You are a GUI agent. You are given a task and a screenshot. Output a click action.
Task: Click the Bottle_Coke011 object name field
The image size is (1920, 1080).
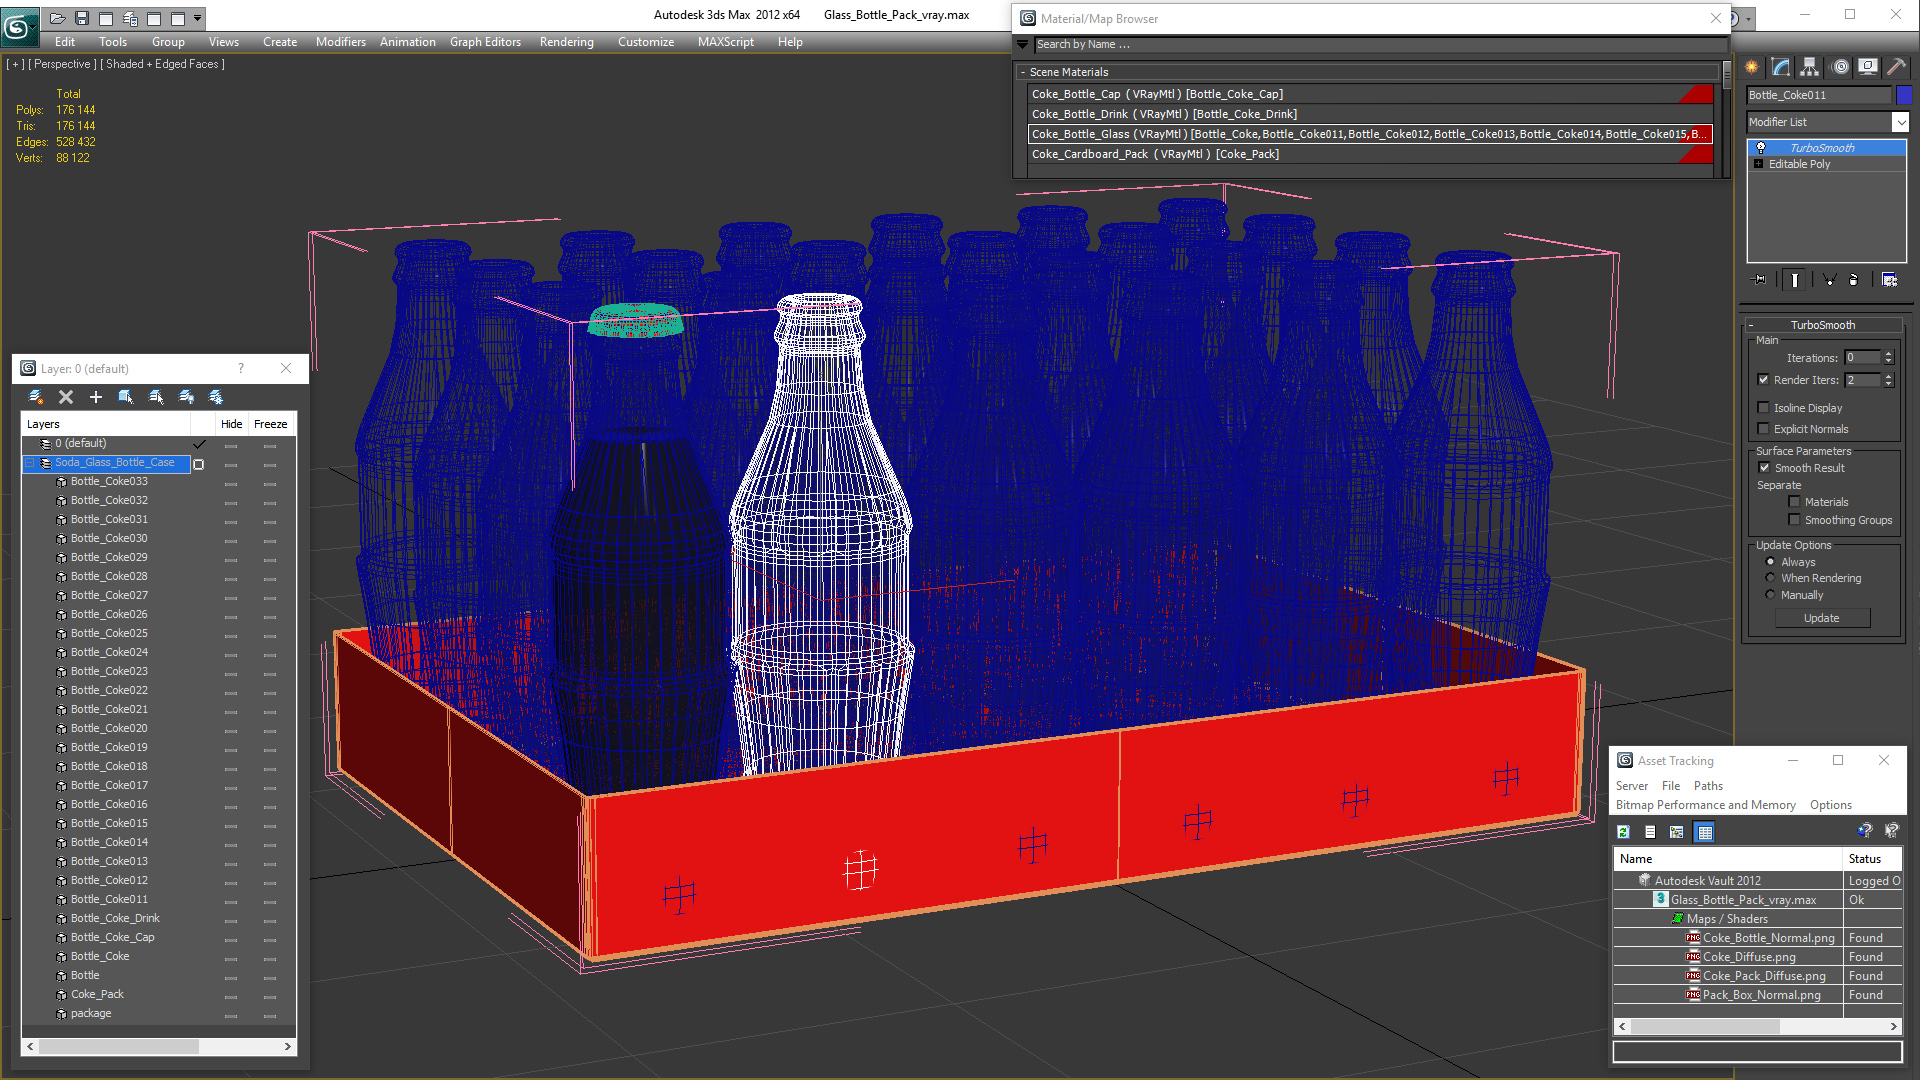[x=1819, y=95]
